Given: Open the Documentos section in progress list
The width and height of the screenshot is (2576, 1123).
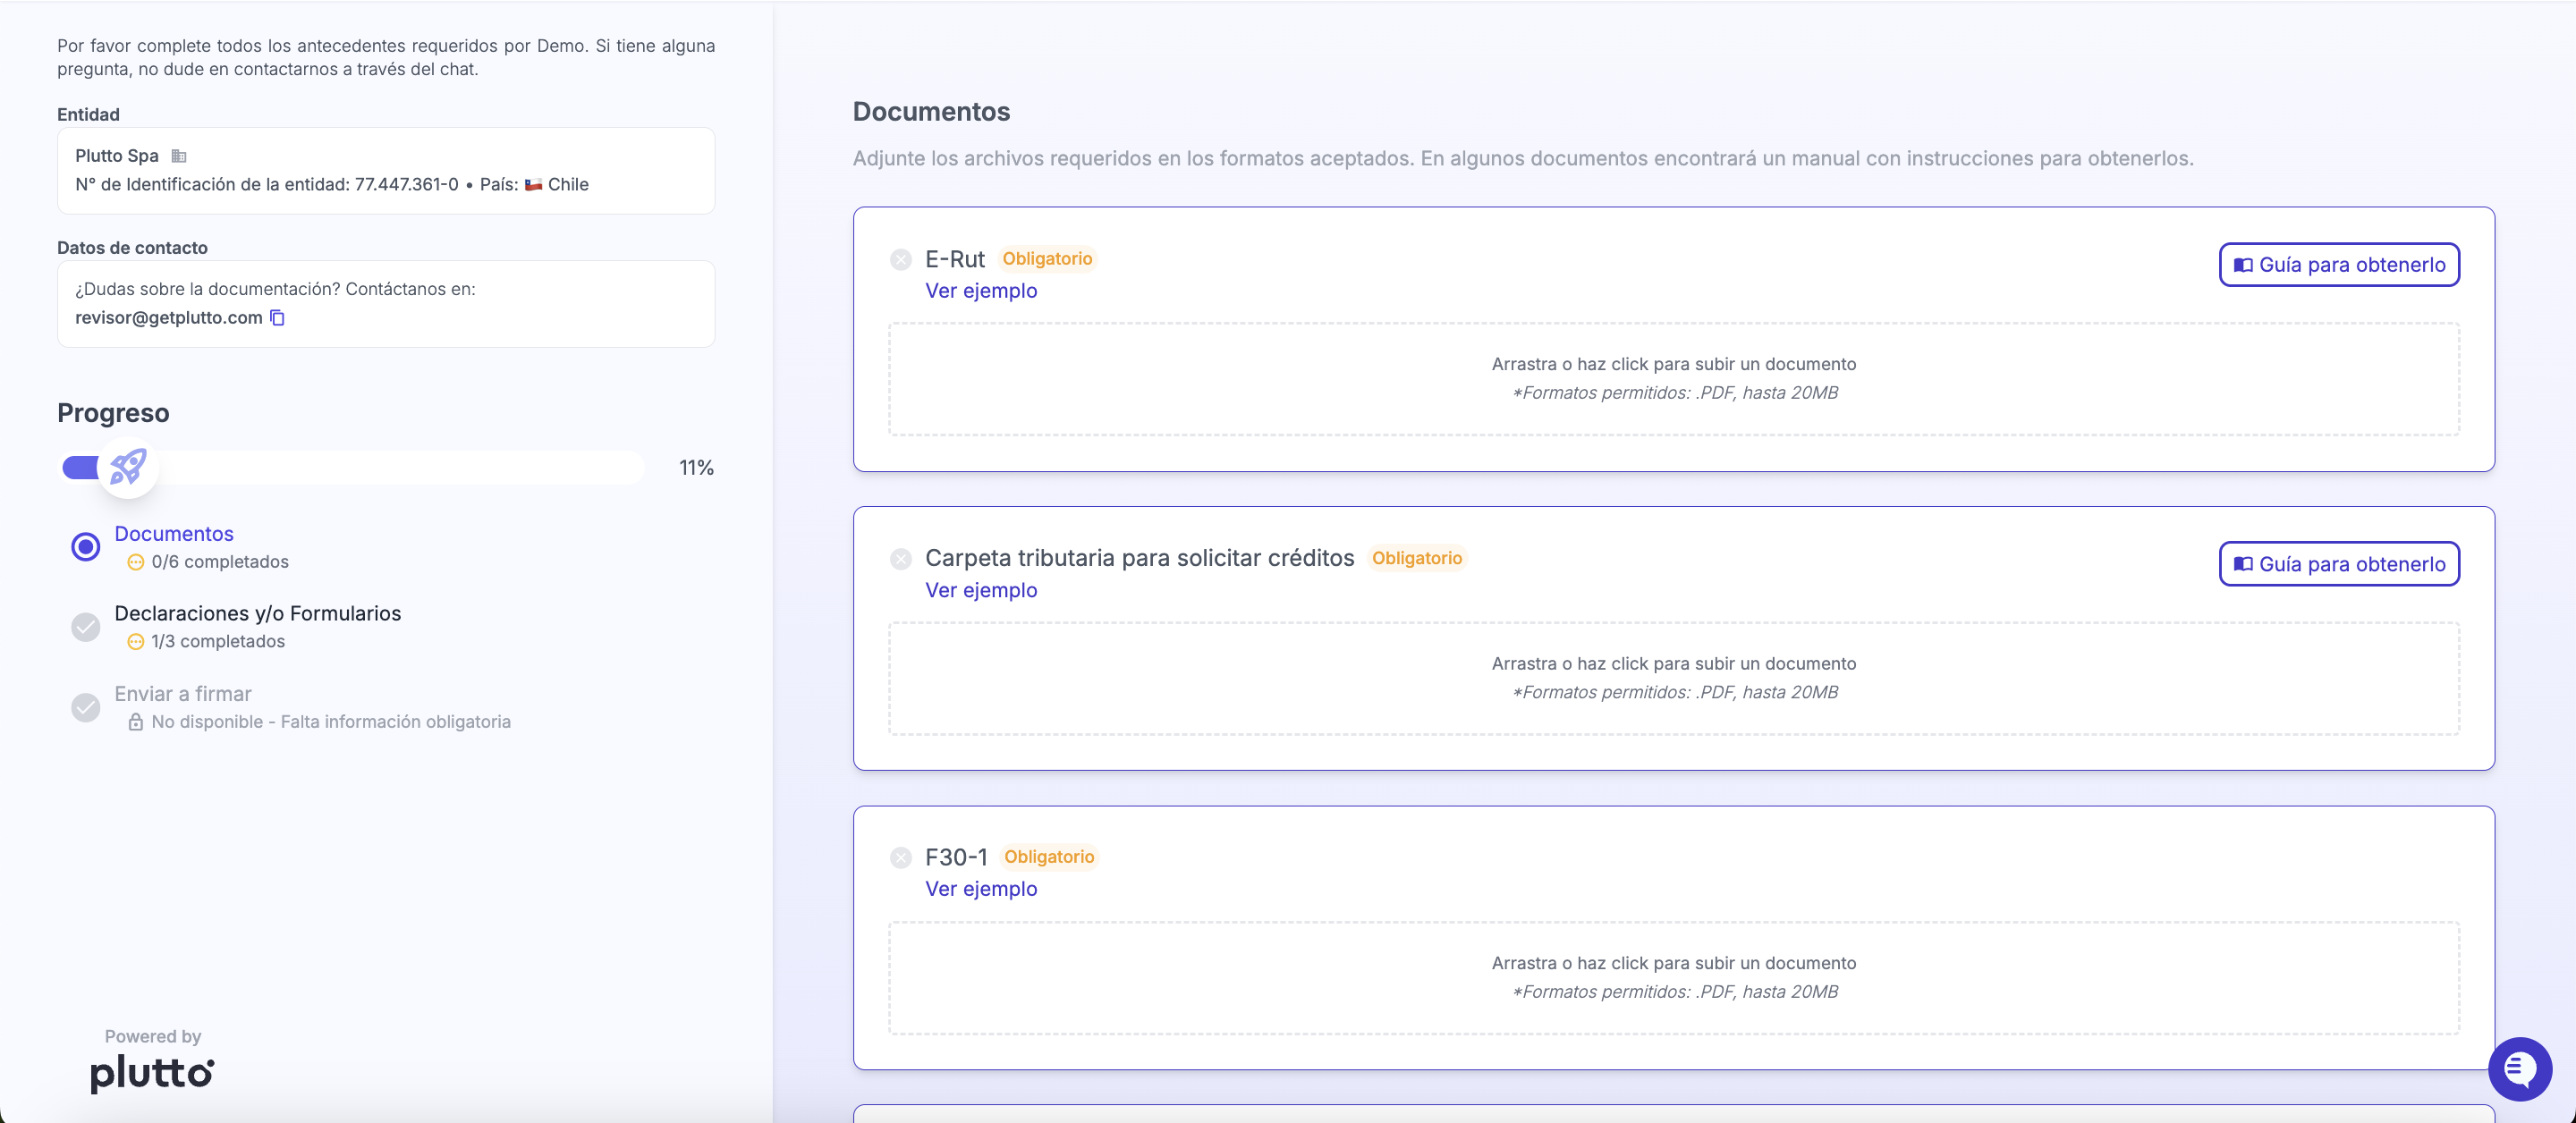Looking at the screenshot, I should point(174,534).
